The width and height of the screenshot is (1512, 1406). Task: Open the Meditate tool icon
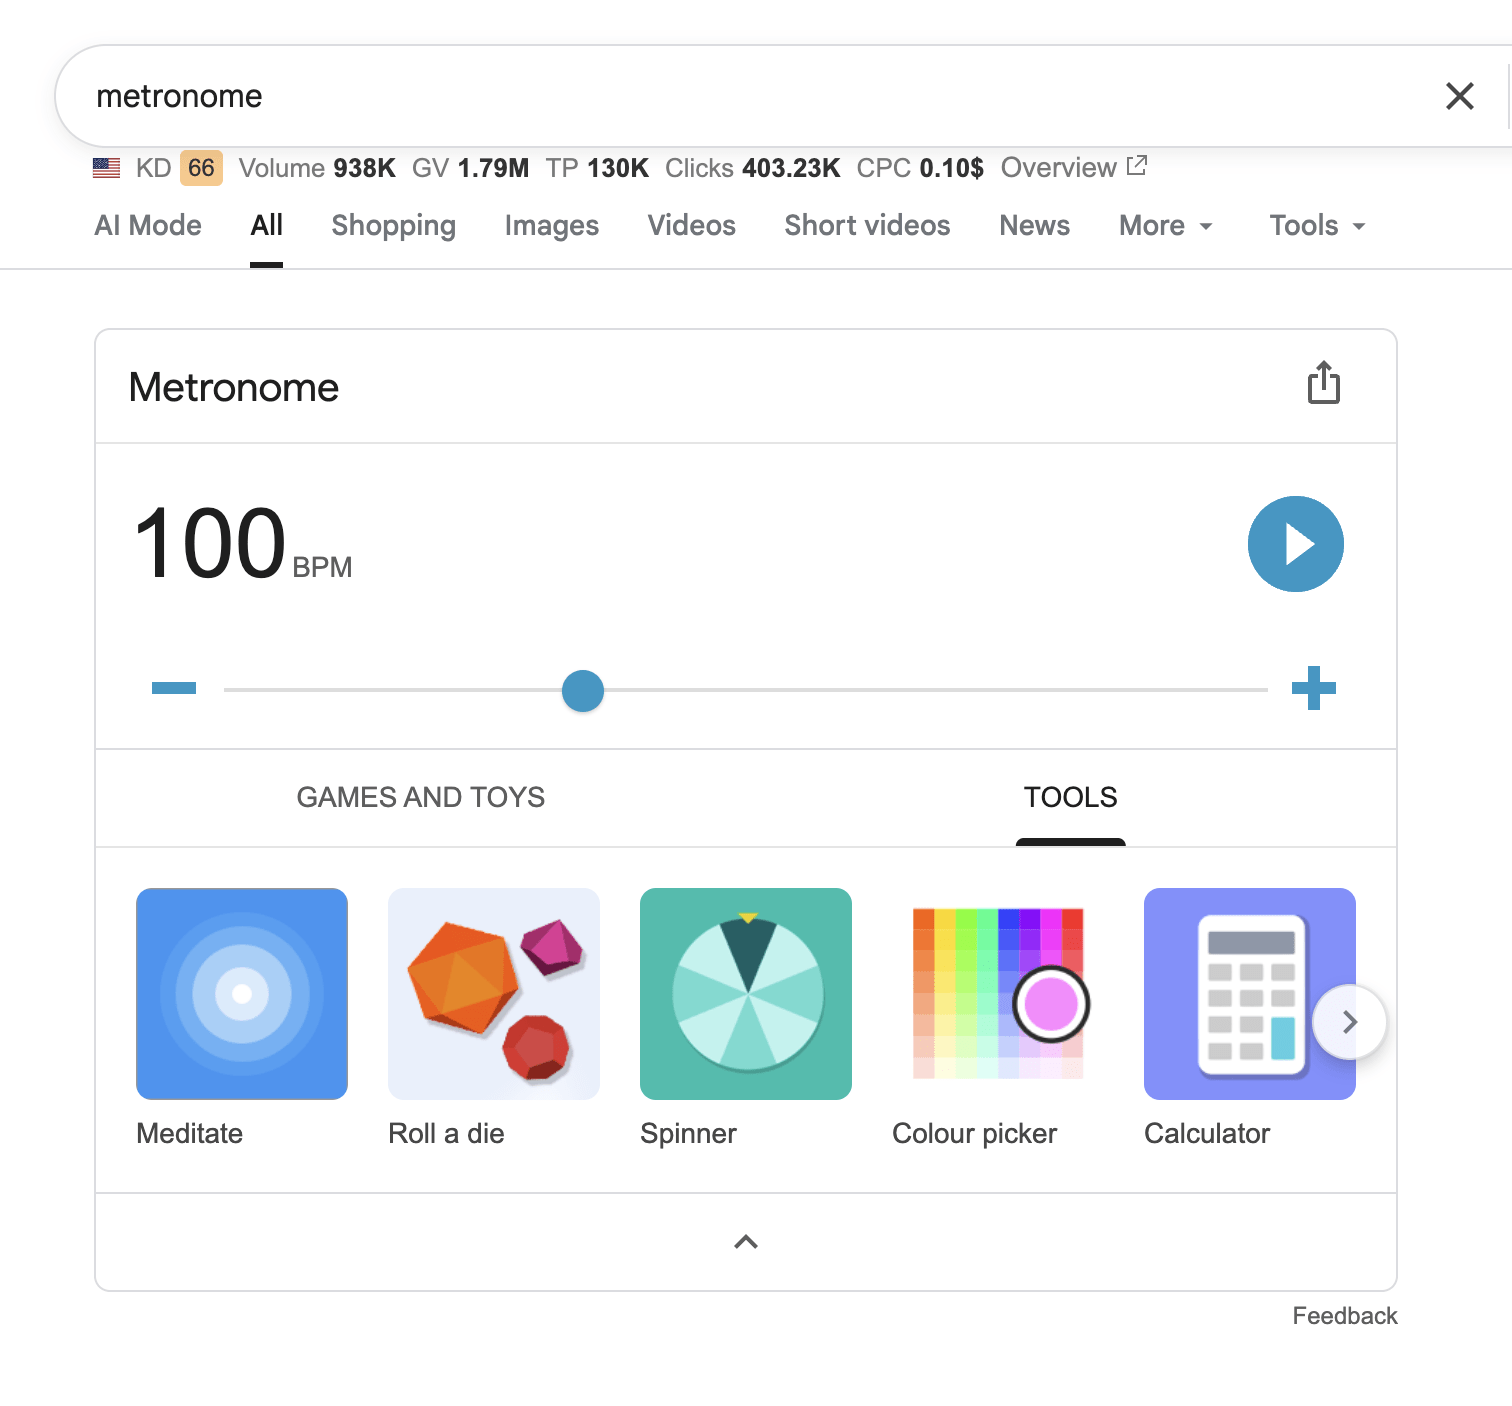242,994
